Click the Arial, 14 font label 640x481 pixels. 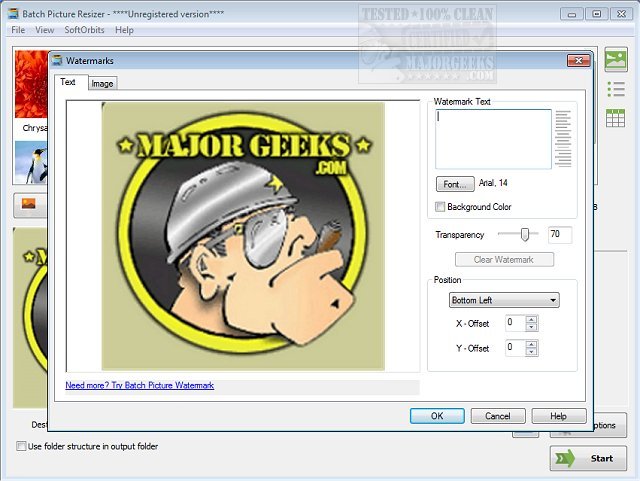[493, 183]
